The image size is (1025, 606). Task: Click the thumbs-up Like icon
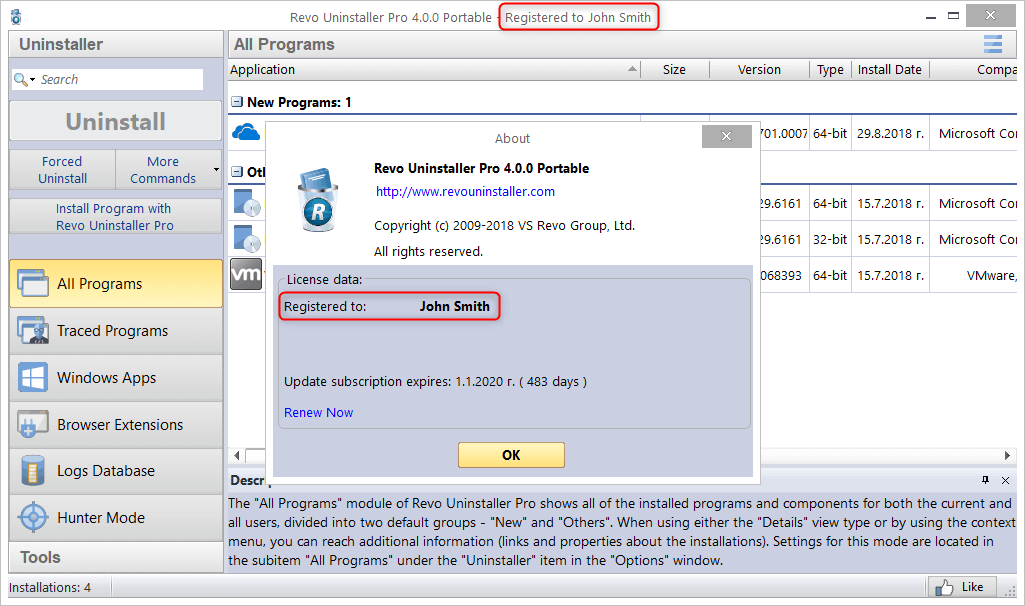(x=944, y=587)
